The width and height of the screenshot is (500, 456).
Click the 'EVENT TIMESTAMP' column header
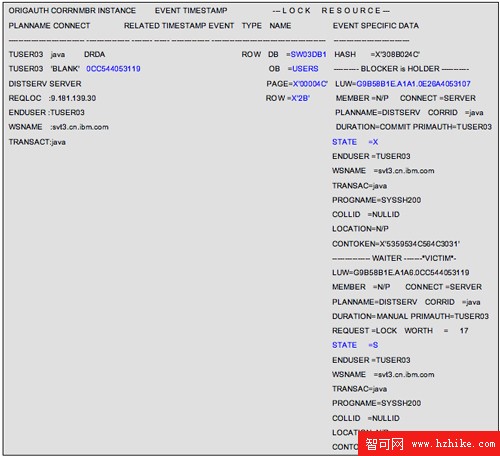(191, 11)
